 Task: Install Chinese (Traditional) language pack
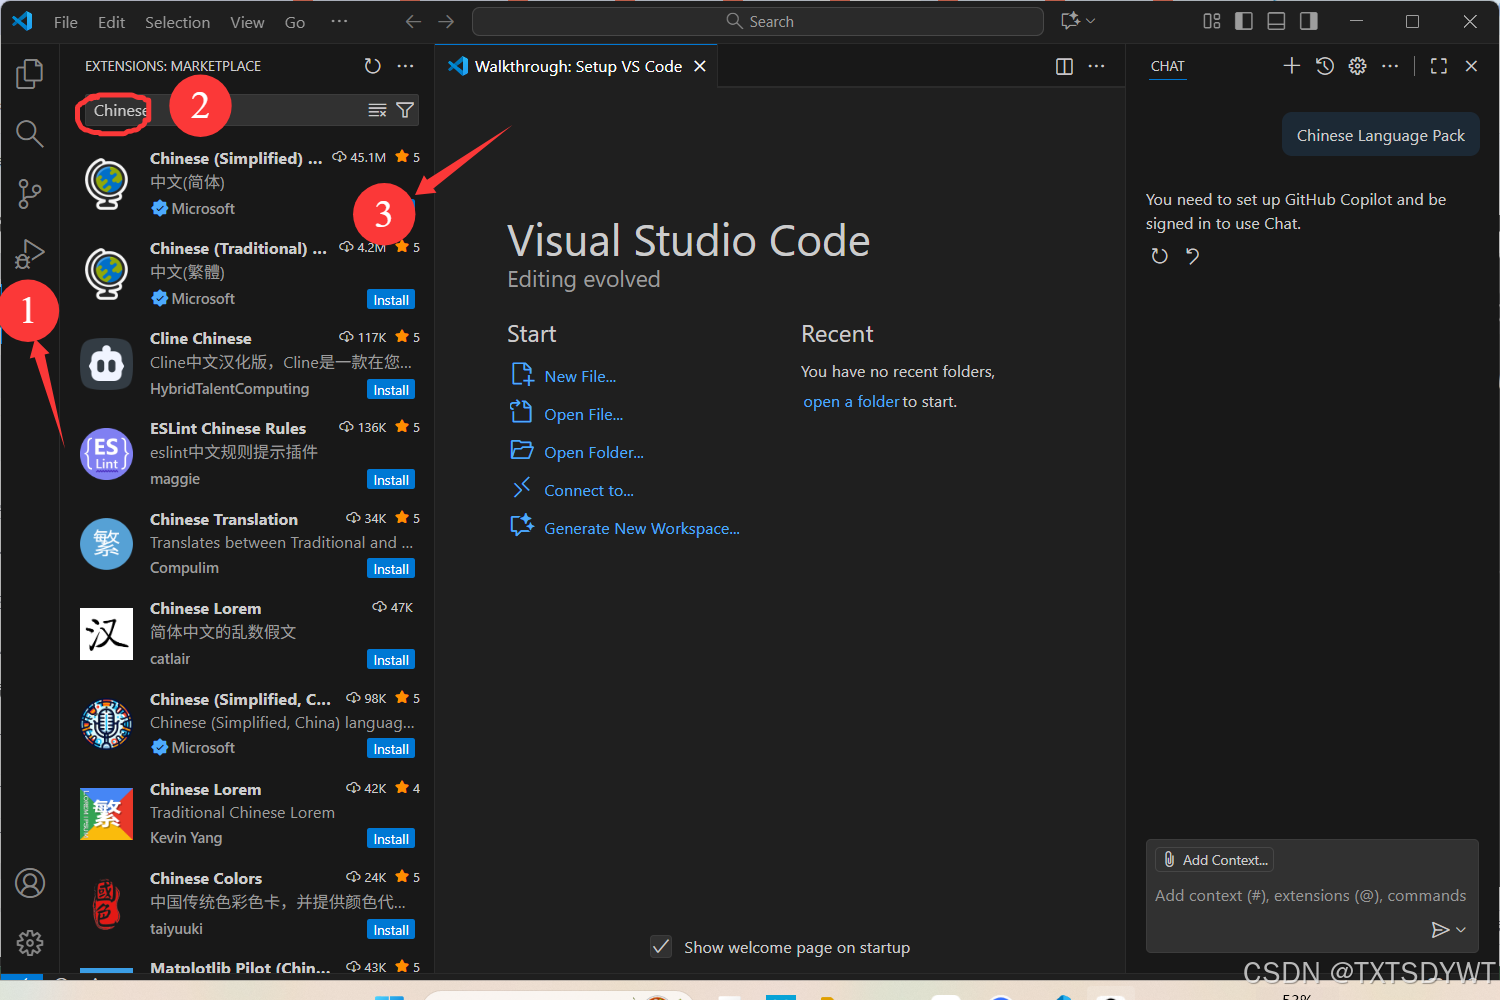391,300
